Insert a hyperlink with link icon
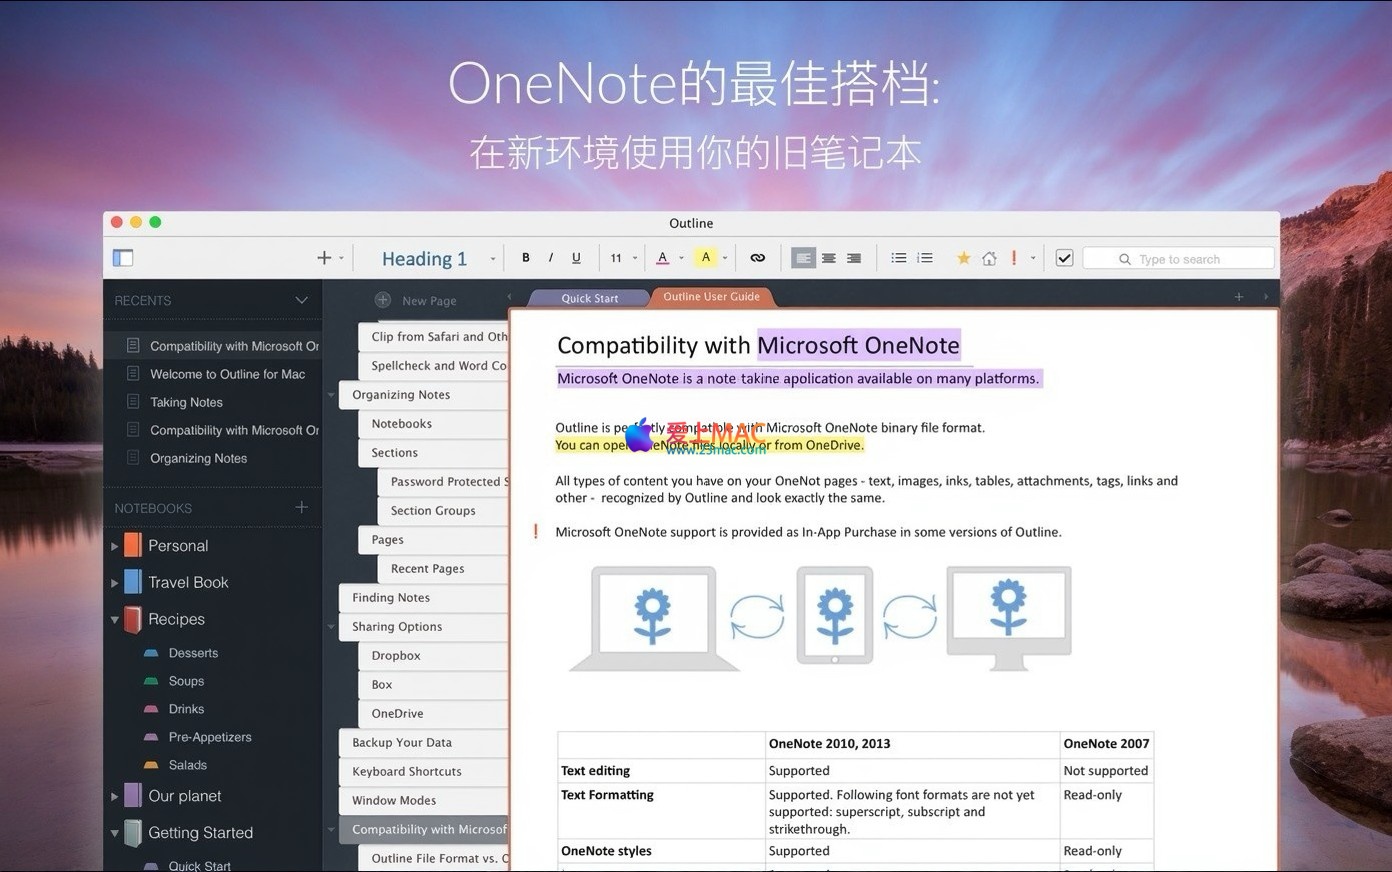 point(757,258)
